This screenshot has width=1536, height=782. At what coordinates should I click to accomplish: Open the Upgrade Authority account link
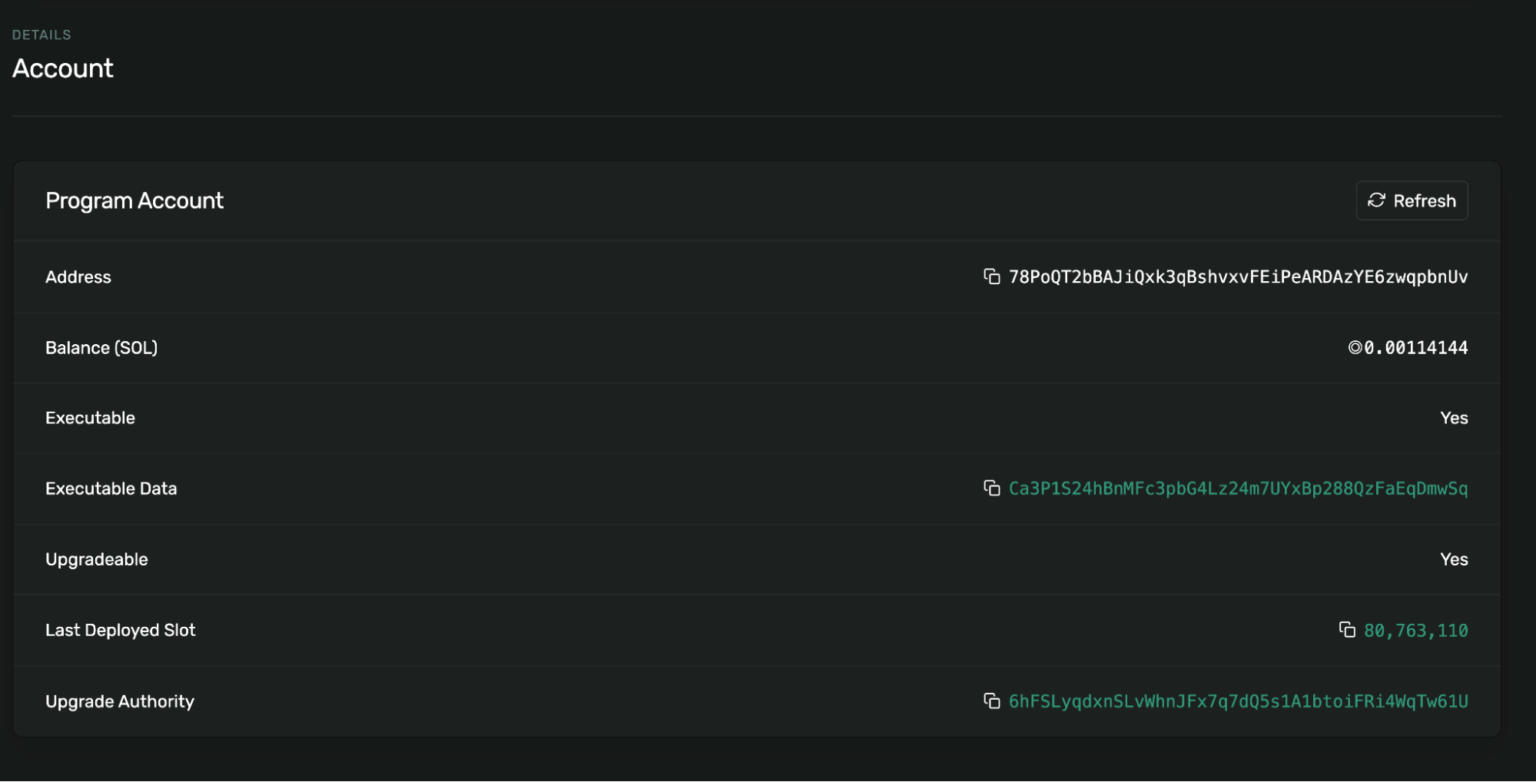point(1238,701)
